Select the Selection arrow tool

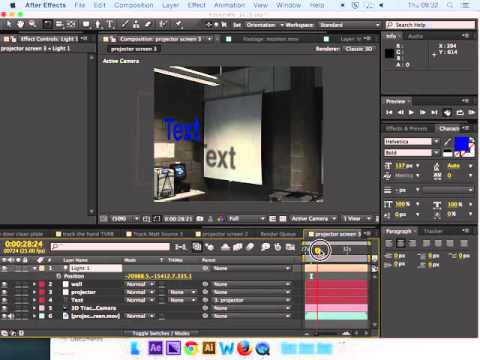(x=9, y=24)
